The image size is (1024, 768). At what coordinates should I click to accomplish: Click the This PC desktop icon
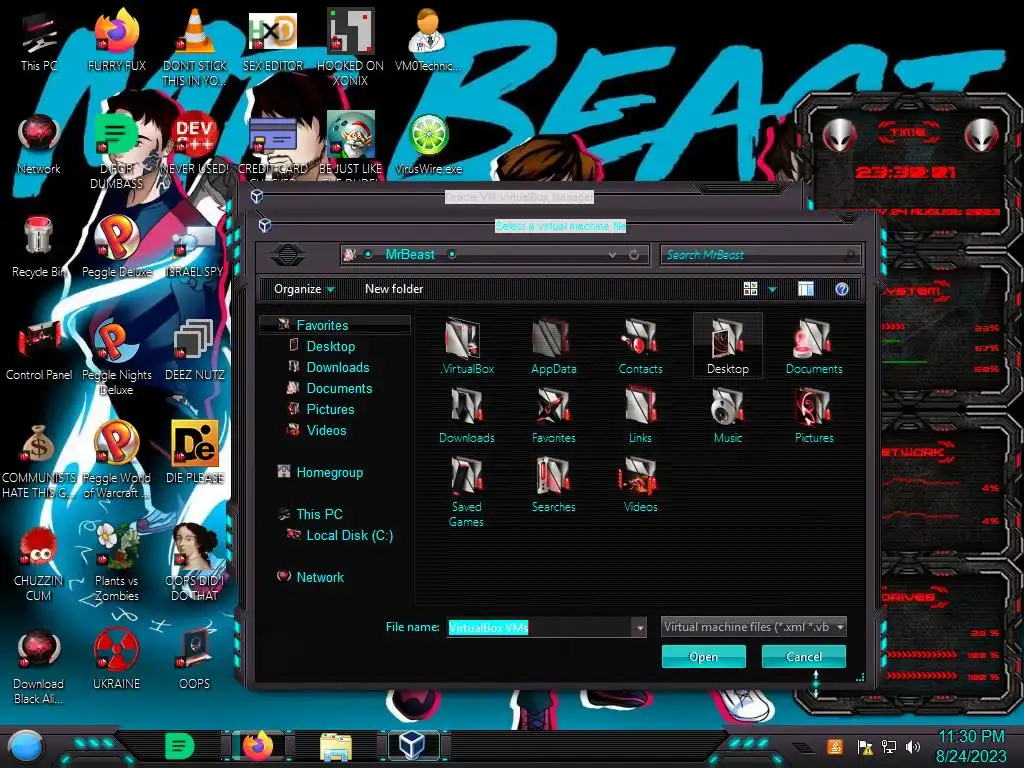point(39,42)
